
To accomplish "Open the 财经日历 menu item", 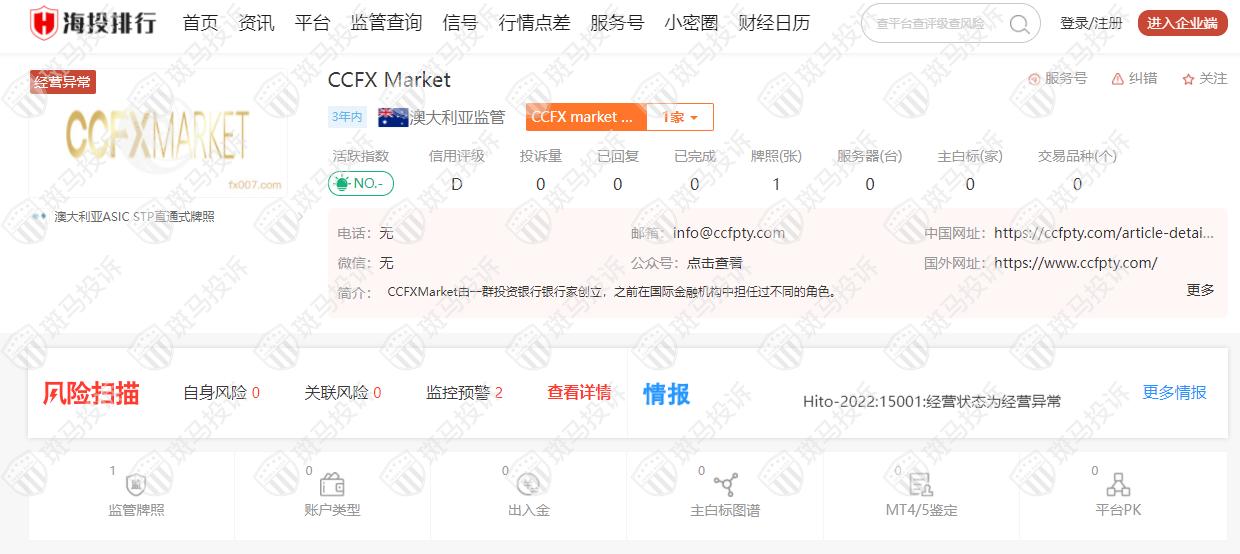I will 774,23.
